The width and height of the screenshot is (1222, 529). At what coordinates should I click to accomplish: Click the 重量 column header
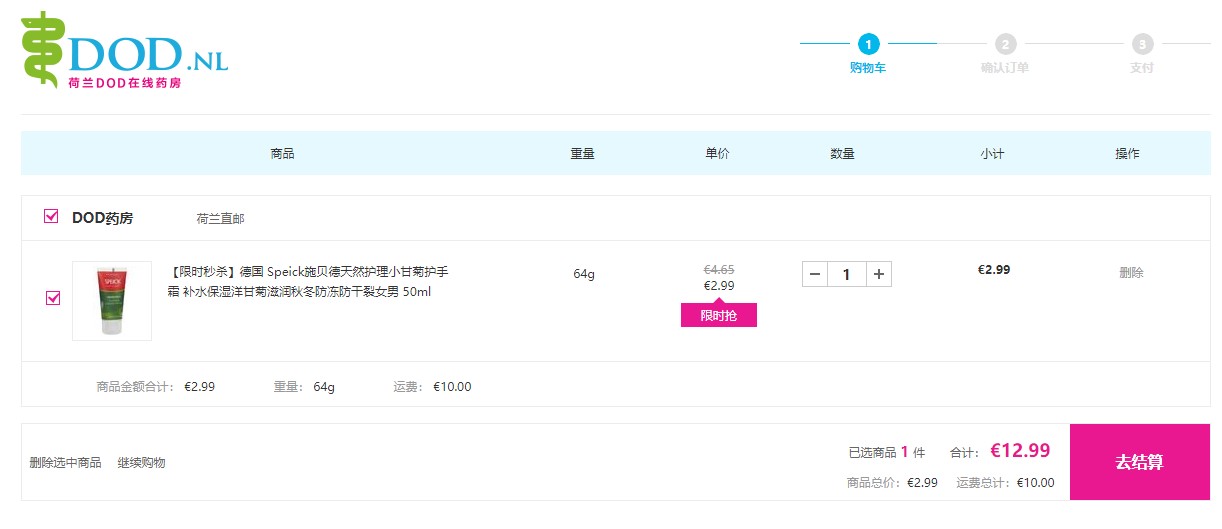coord(583,154)
